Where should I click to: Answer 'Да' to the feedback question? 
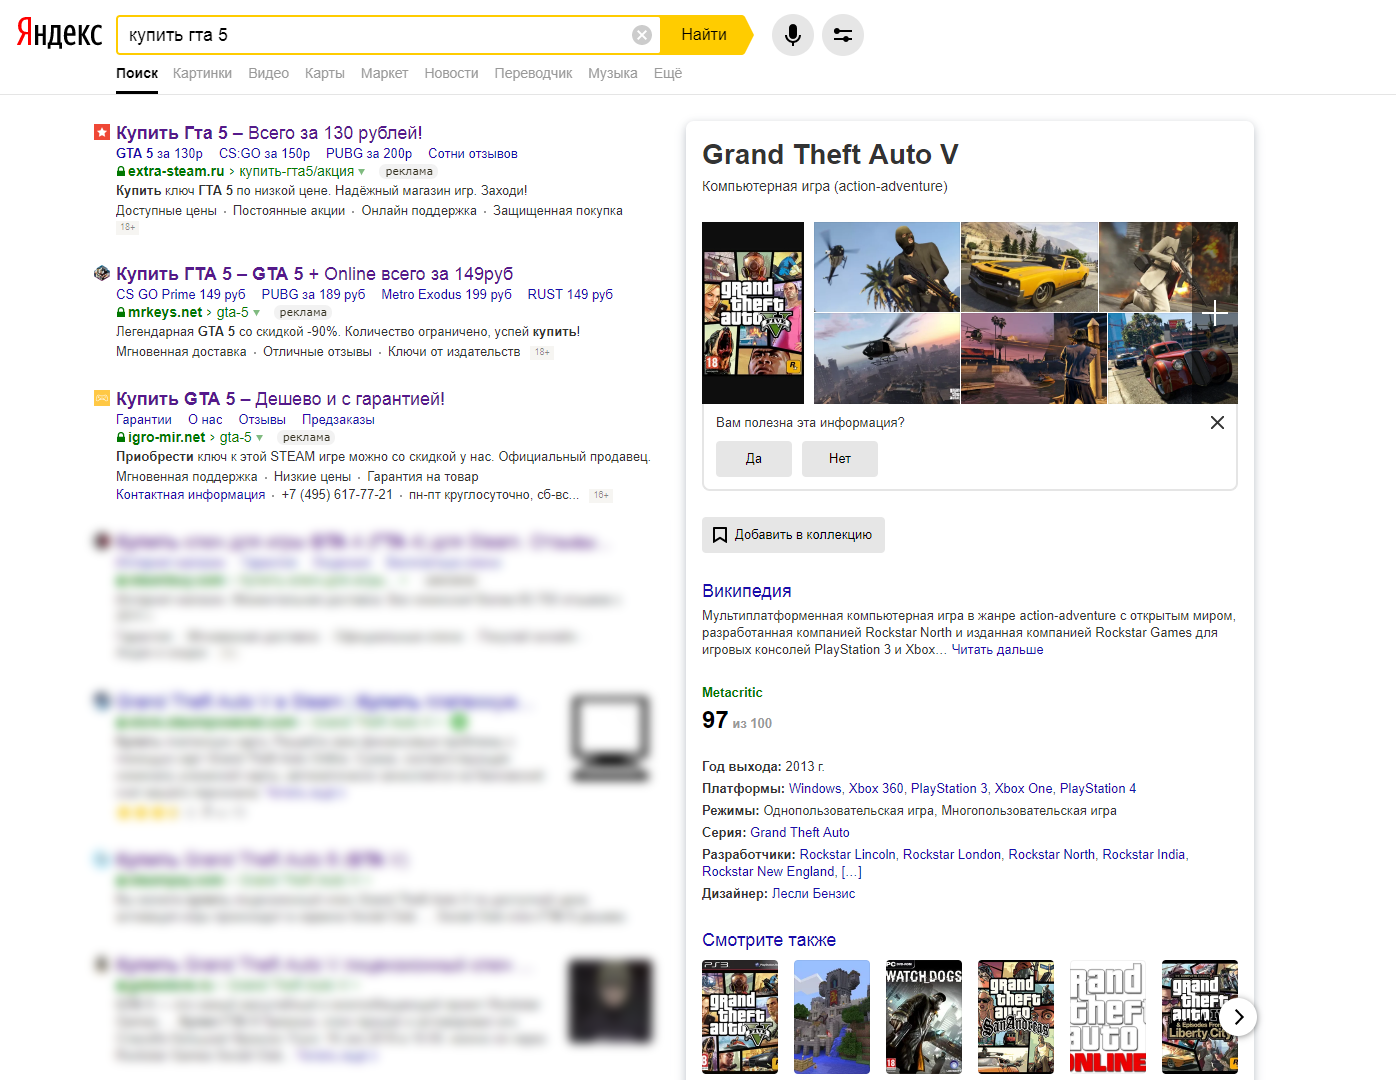754,459
